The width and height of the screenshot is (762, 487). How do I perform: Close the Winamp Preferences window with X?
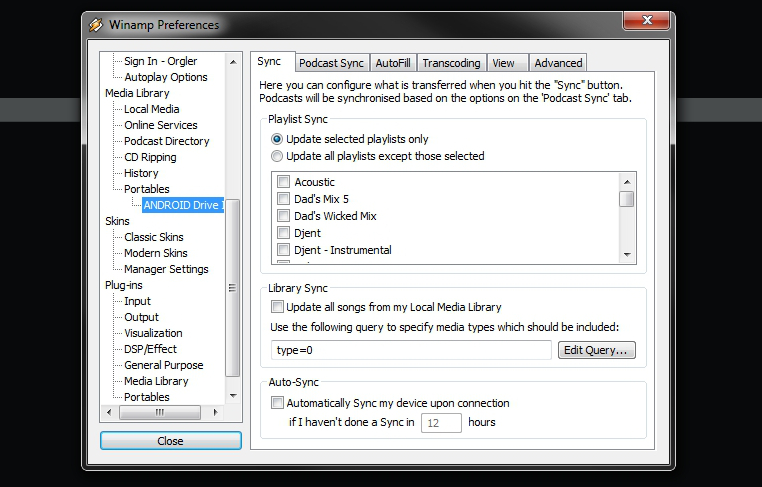tap(646, 20)
